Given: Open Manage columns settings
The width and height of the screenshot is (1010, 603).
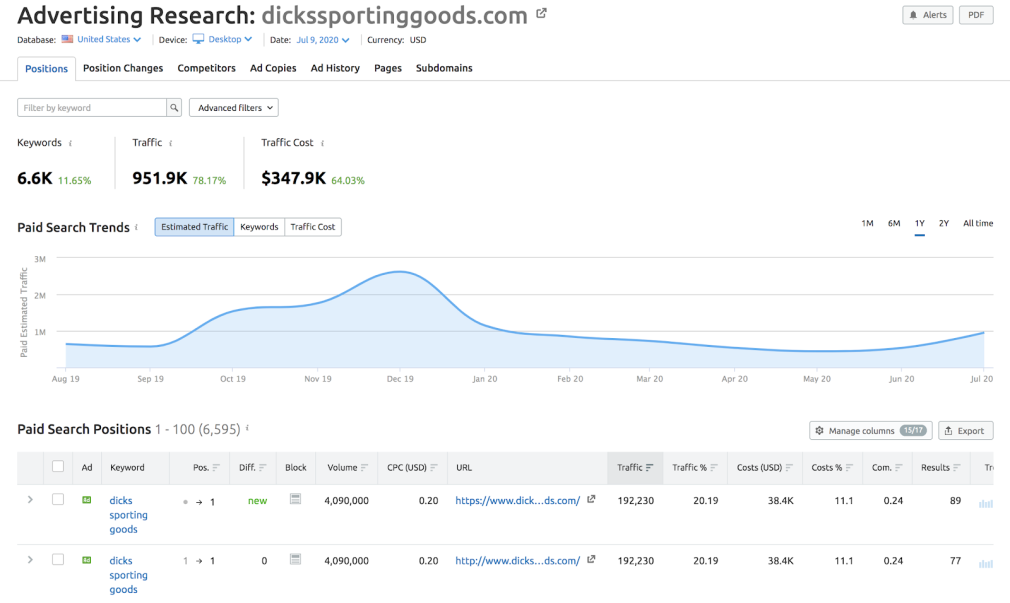Looking at the screenshot, I should point(869,429).
